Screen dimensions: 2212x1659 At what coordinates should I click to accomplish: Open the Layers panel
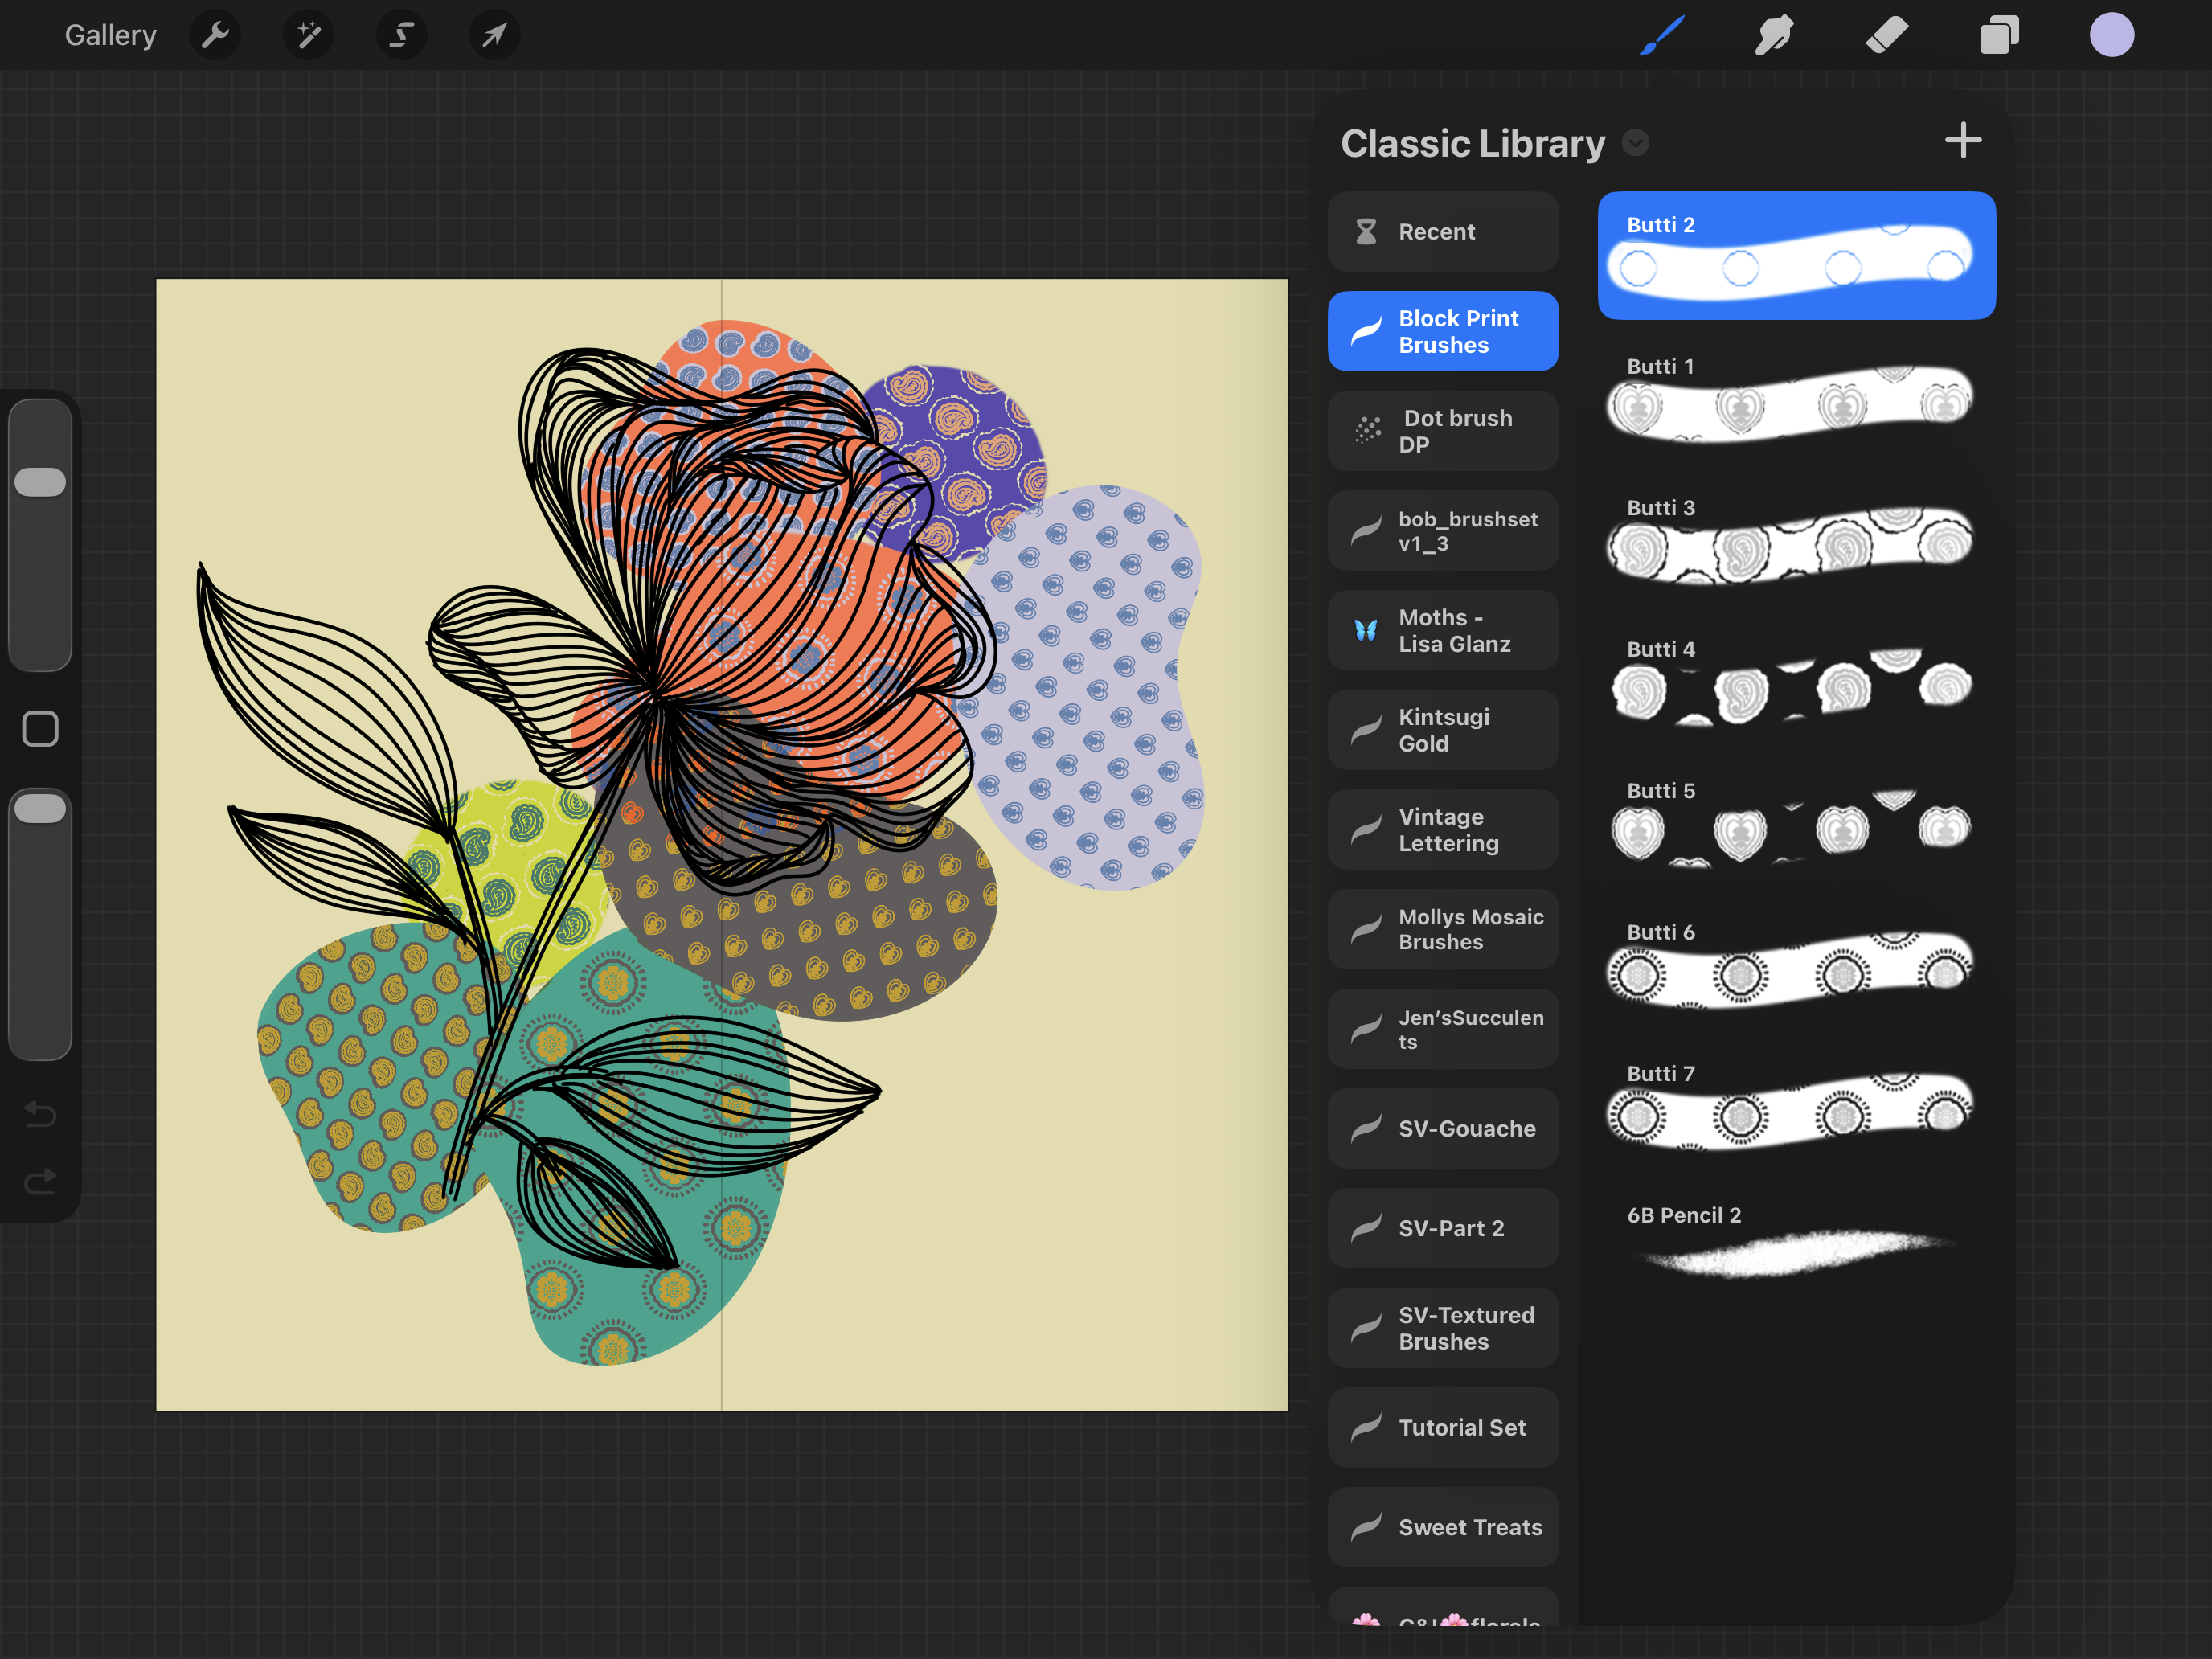coord(1999,36)
